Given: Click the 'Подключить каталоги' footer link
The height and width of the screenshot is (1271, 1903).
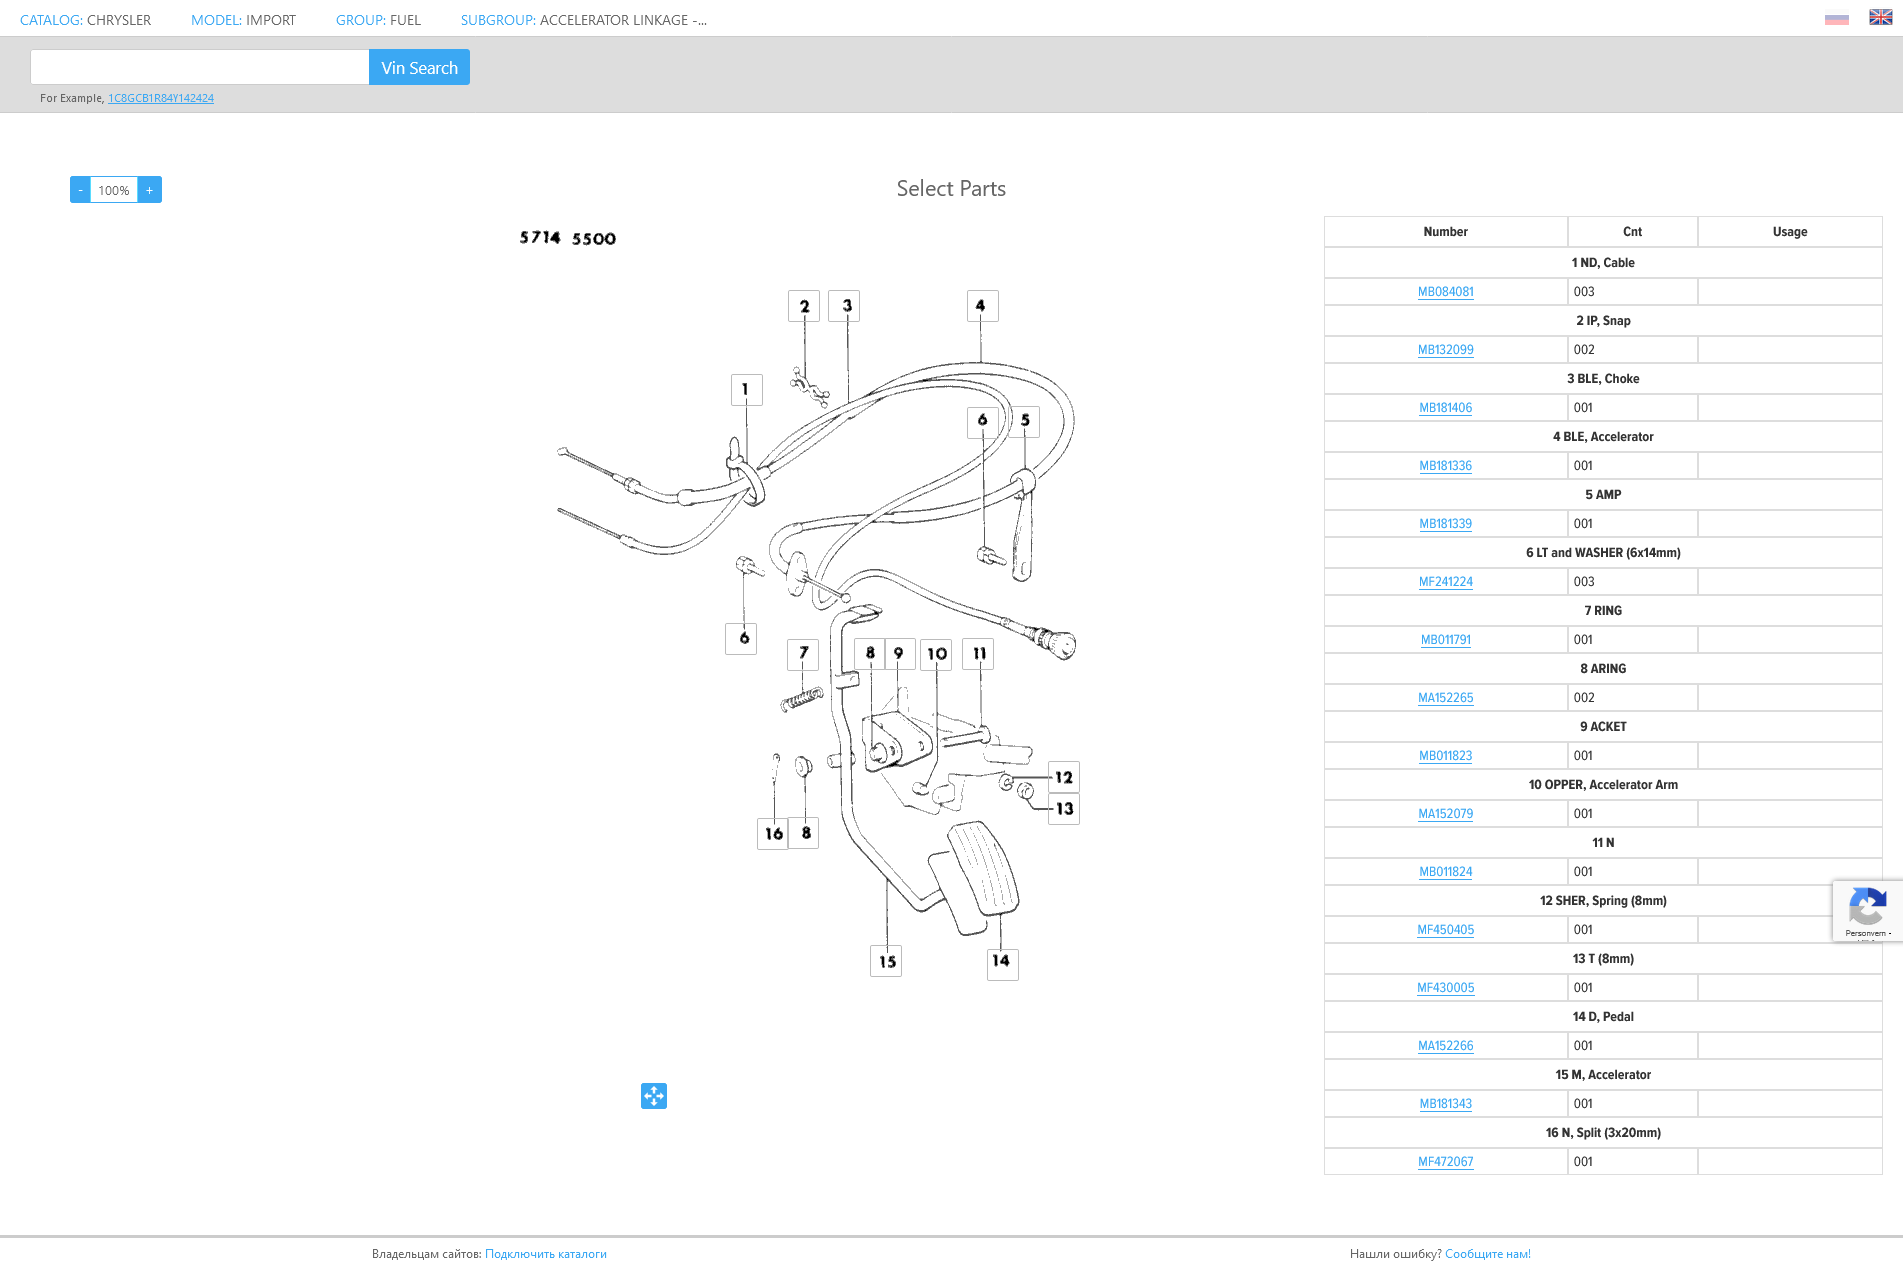Looking at the screenshot, I should tap(546, 1254).
